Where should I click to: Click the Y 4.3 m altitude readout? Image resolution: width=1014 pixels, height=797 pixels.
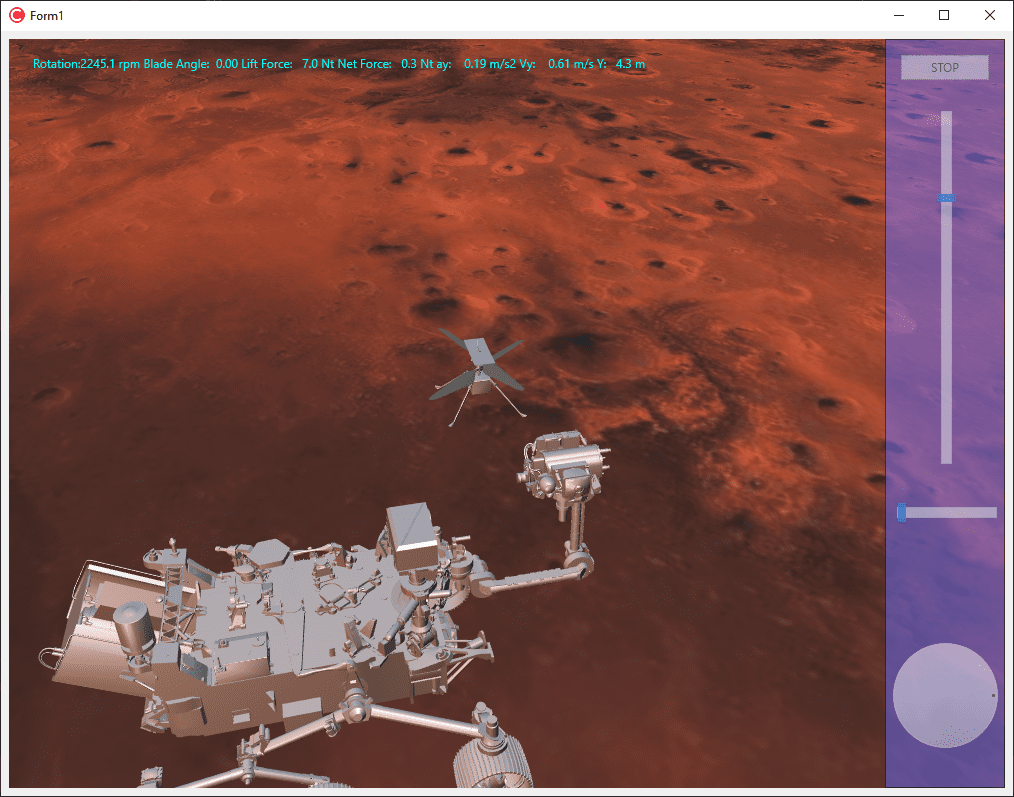click(621, 64)
